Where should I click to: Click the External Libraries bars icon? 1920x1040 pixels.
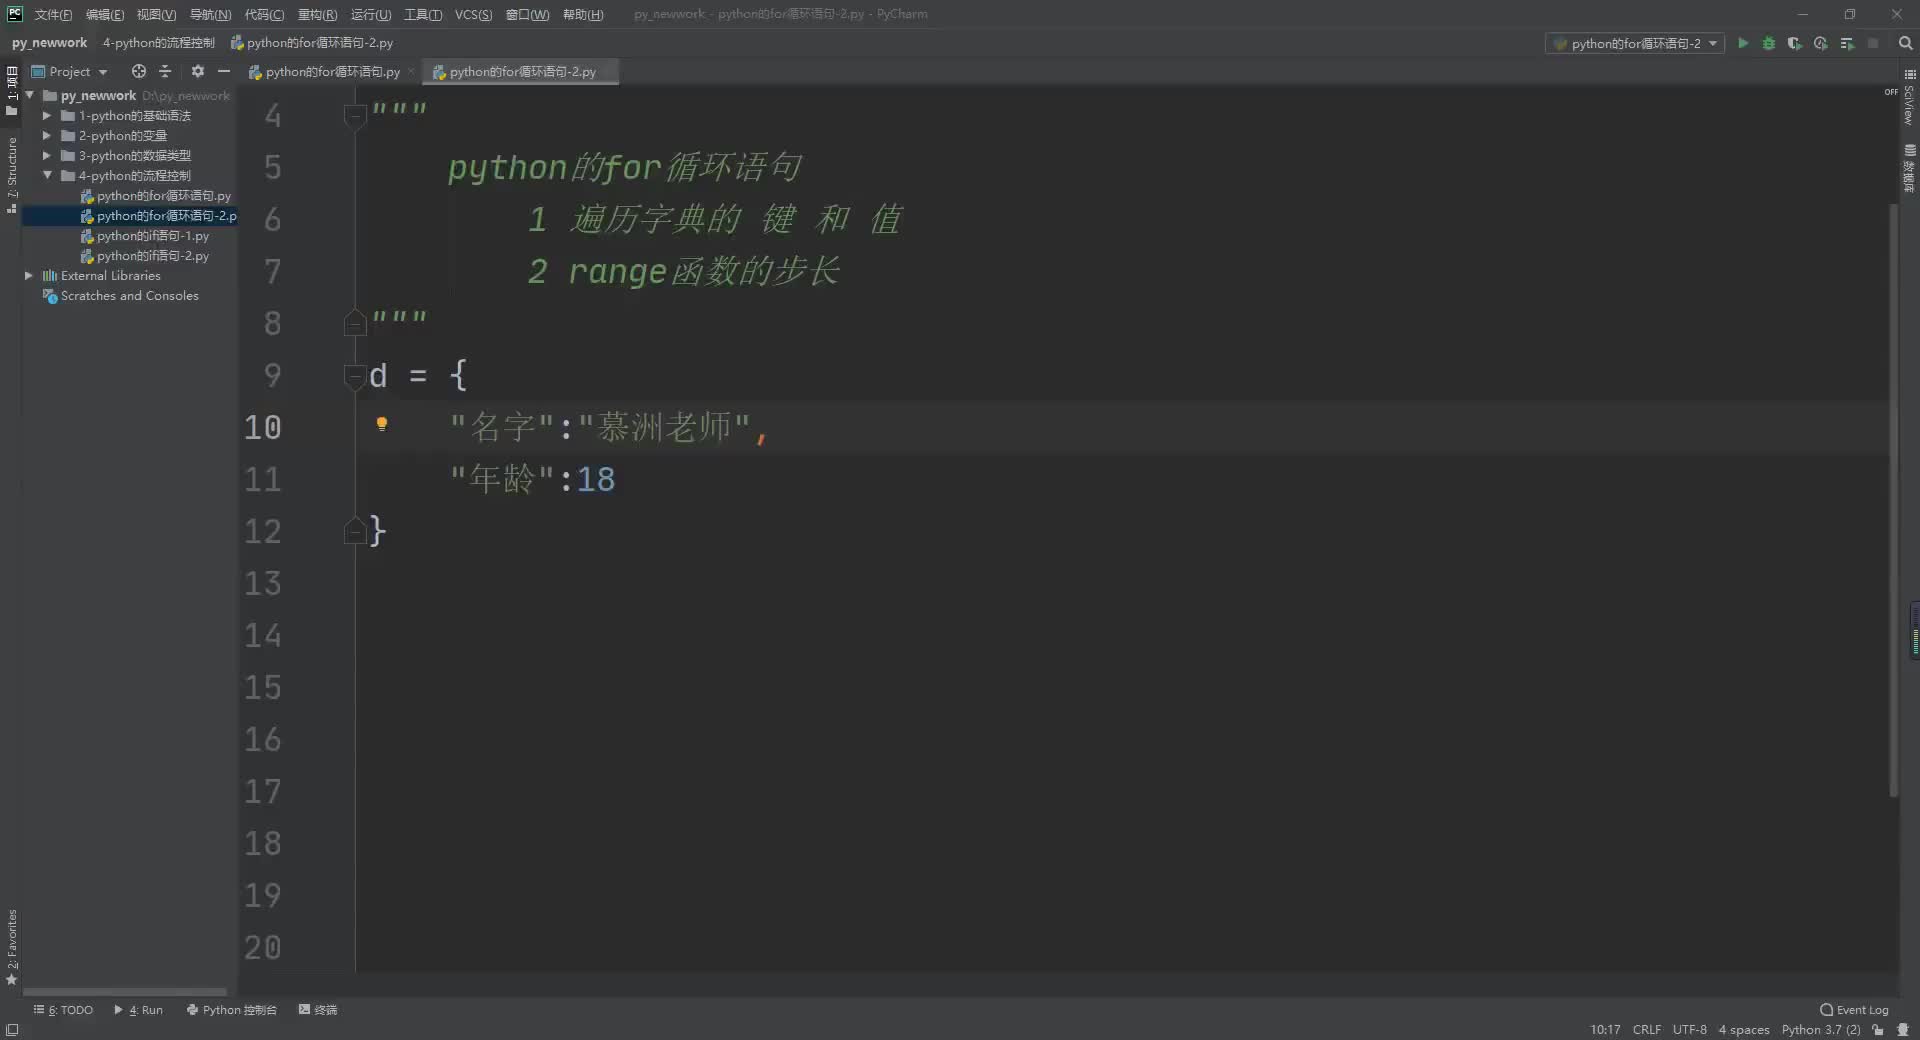tap(49, 275)
